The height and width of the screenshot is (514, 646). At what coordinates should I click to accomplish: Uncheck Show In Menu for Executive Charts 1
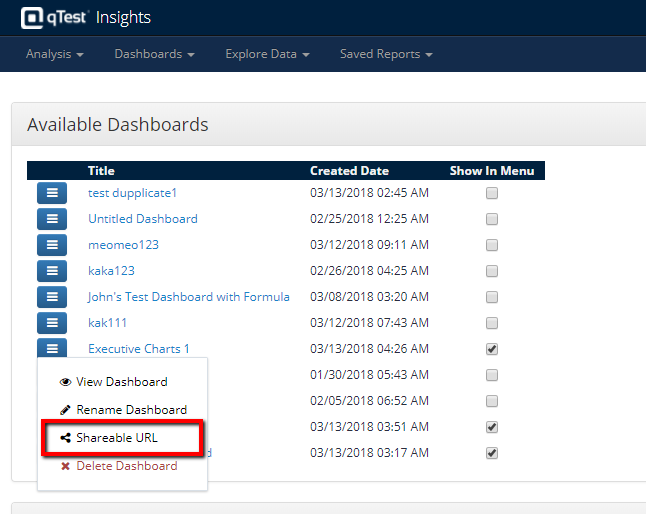[x=492, y=349]
